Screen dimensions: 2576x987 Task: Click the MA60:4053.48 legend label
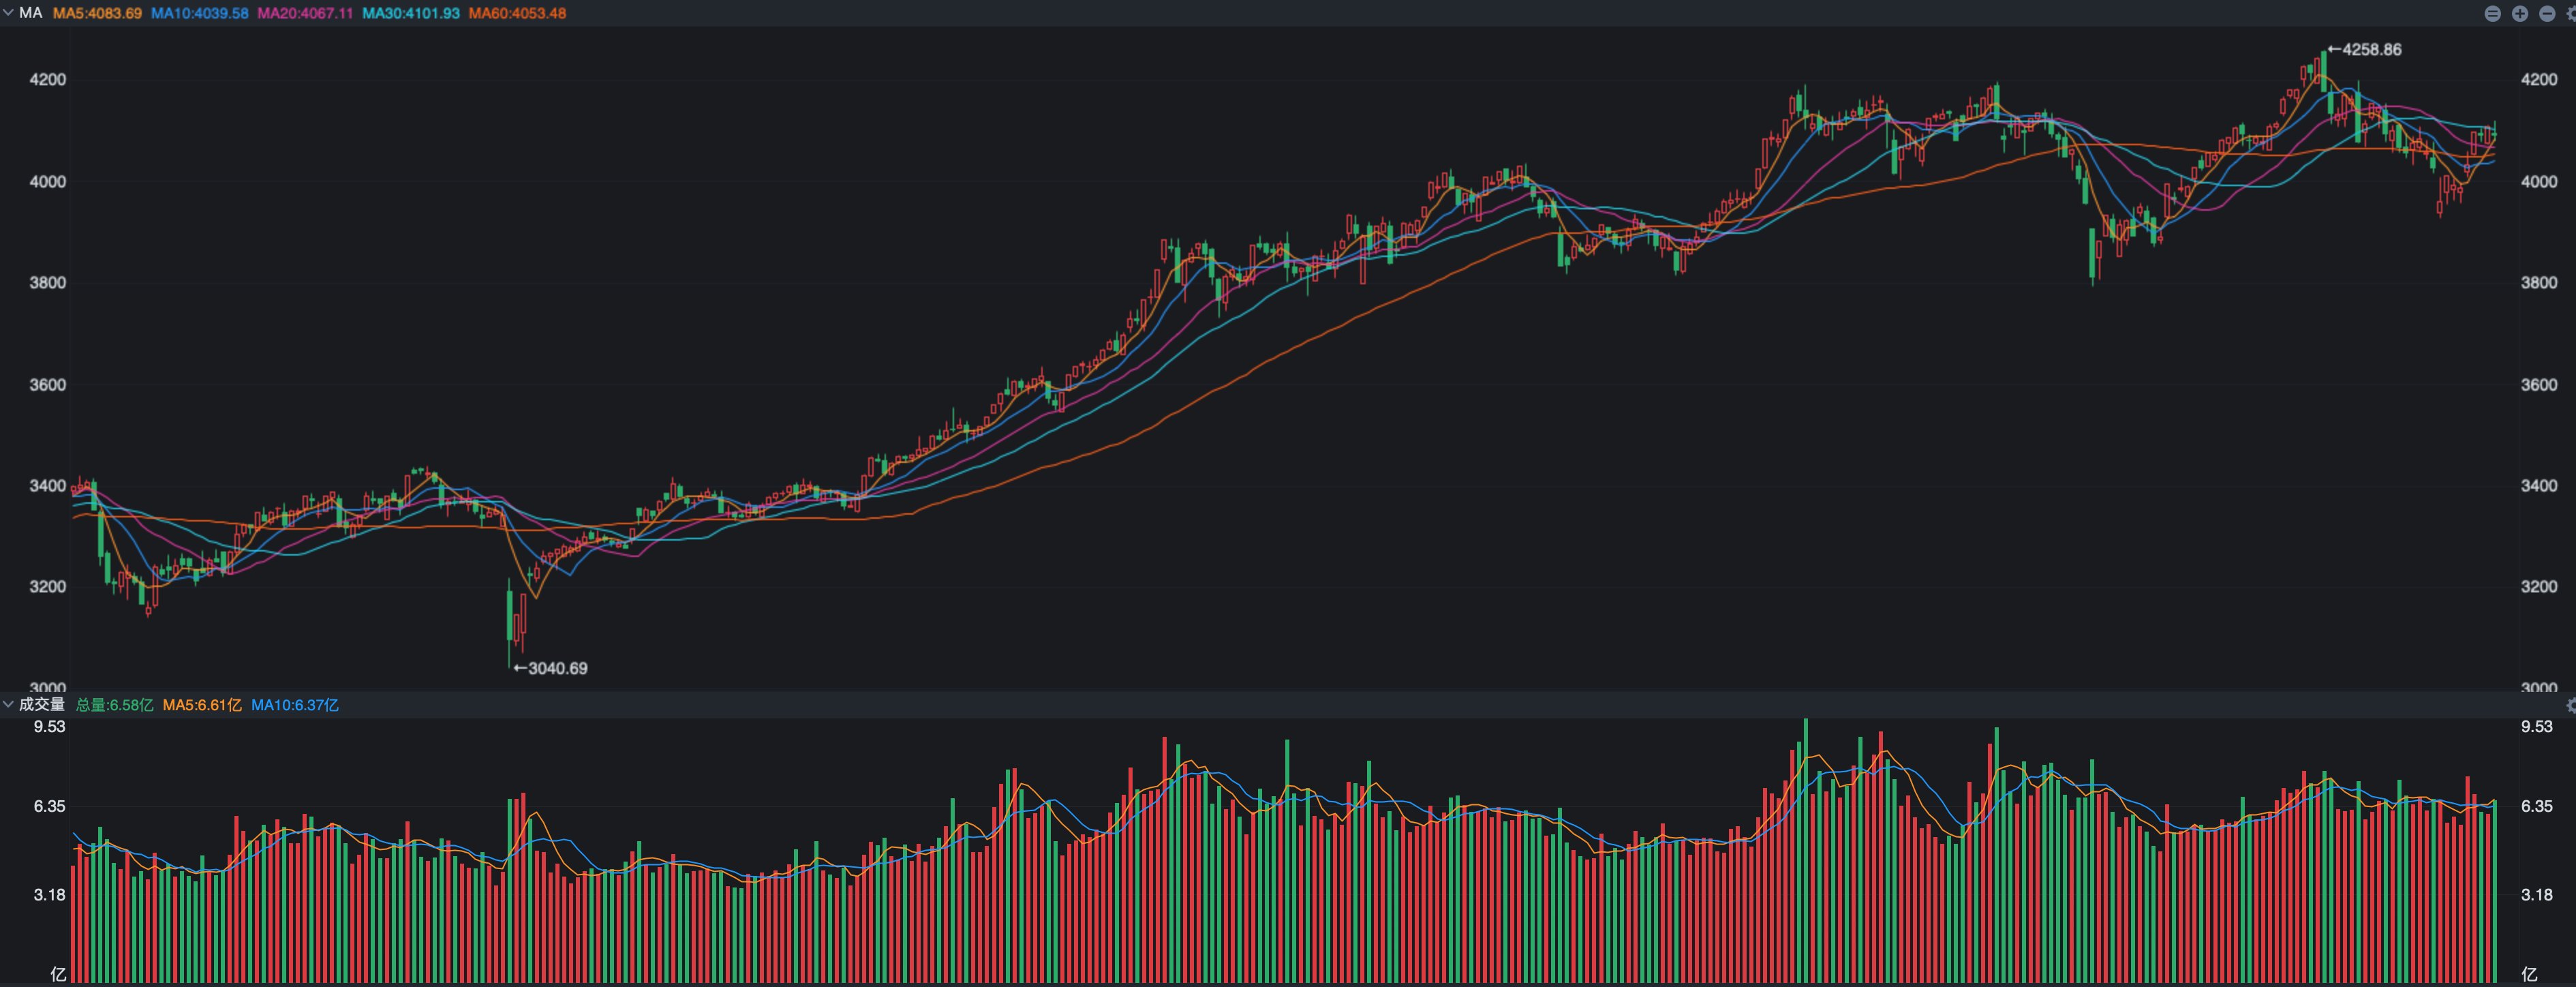(x=517, y=13)
